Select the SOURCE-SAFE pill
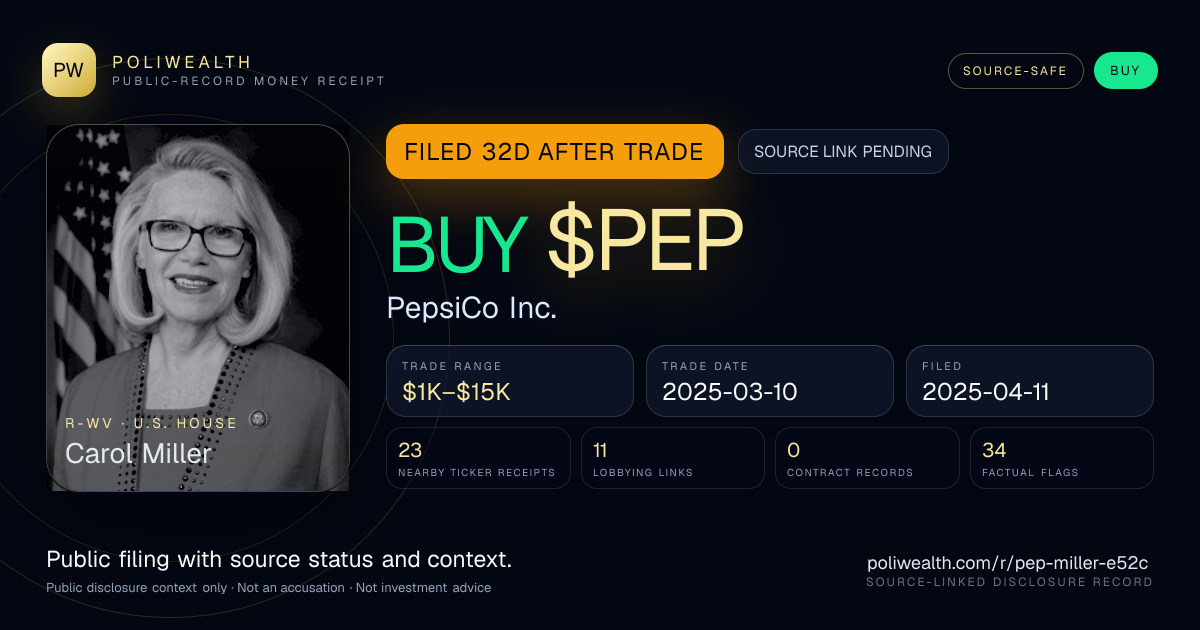Viewport: 1200px width, 630px height. pos(1016,71)
